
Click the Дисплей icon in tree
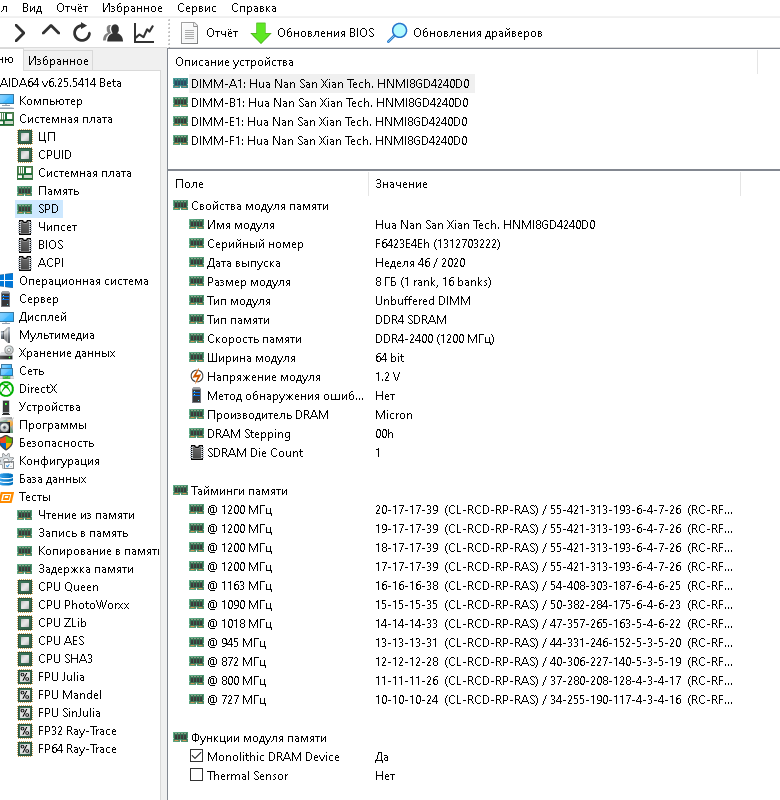[x=7, y=317]
